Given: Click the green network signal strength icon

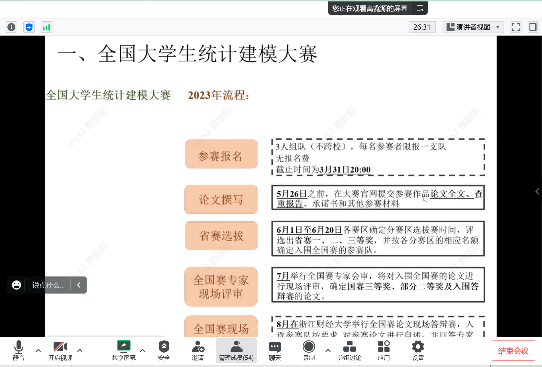Looking at the screenshot, I should pyautogui.click(x=46, y=27).
